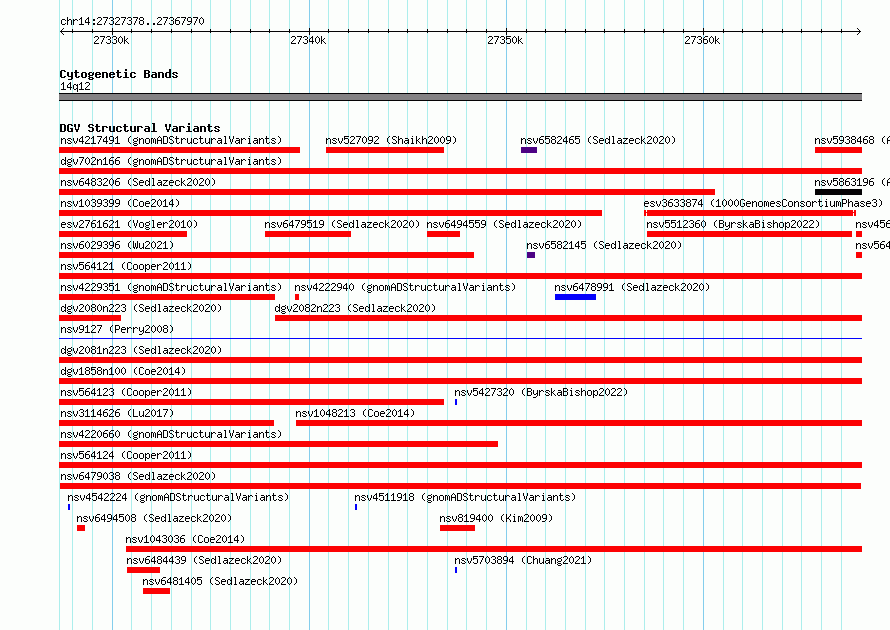Screen dimensions: 890x630
Task: Click the 14q12 band label
Action: click(x=75, y=86)
